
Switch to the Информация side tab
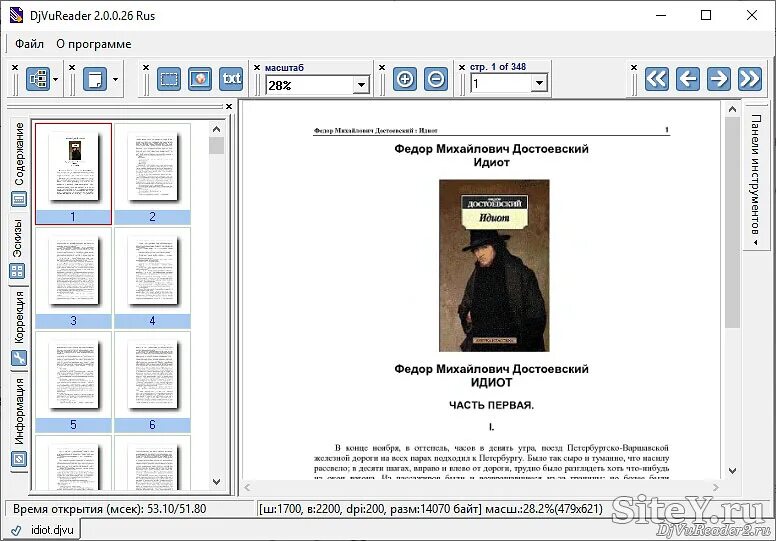[x=19, y=411]
